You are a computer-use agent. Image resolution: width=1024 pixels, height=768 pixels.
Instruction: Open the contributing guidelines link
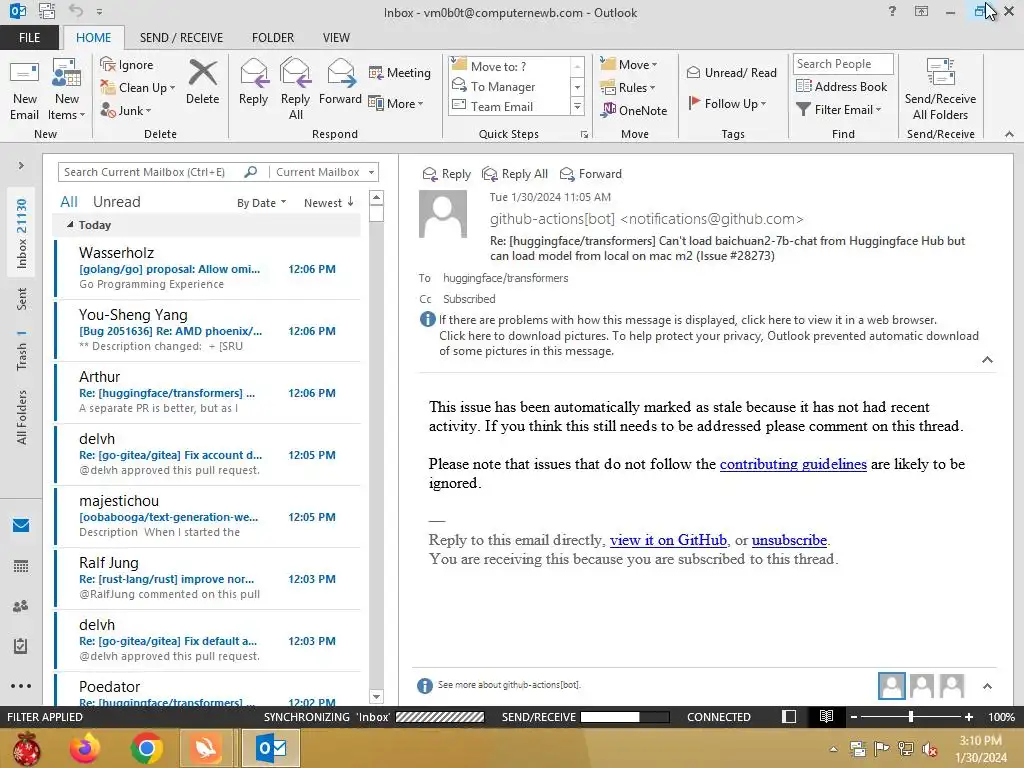coord(793,464)
